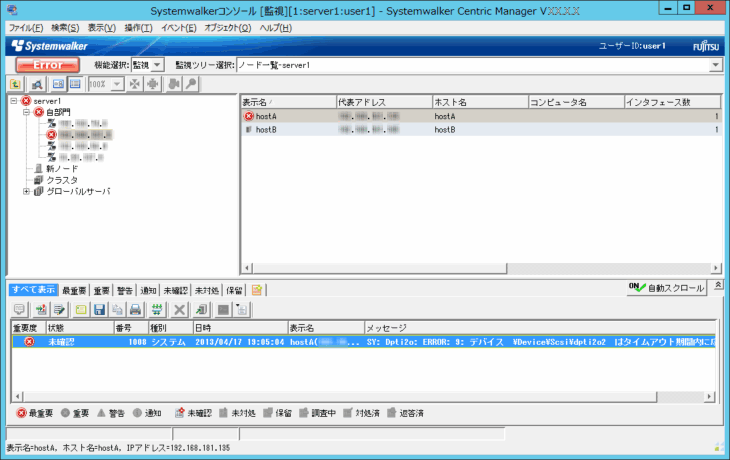Click the yellow note icon in event toolbar
730x460 pixels.
[81, 310]
